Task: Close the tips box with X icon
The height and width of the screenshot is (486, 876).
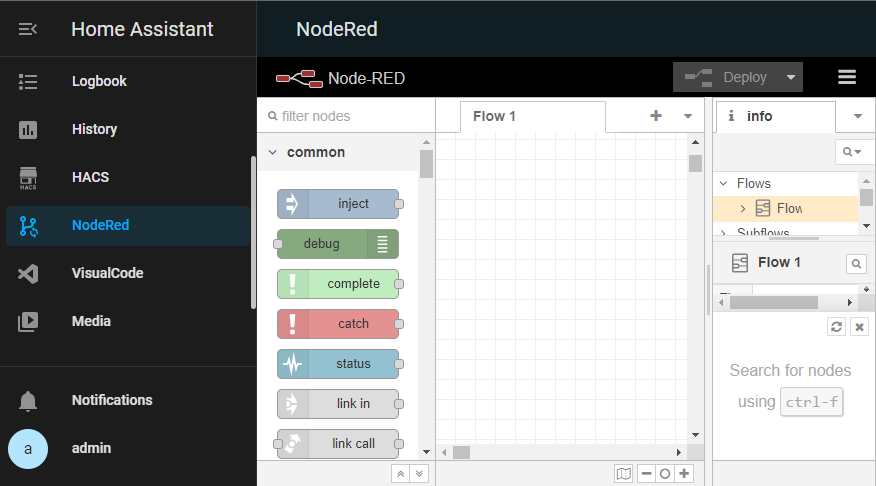Action: coord(859,327)
